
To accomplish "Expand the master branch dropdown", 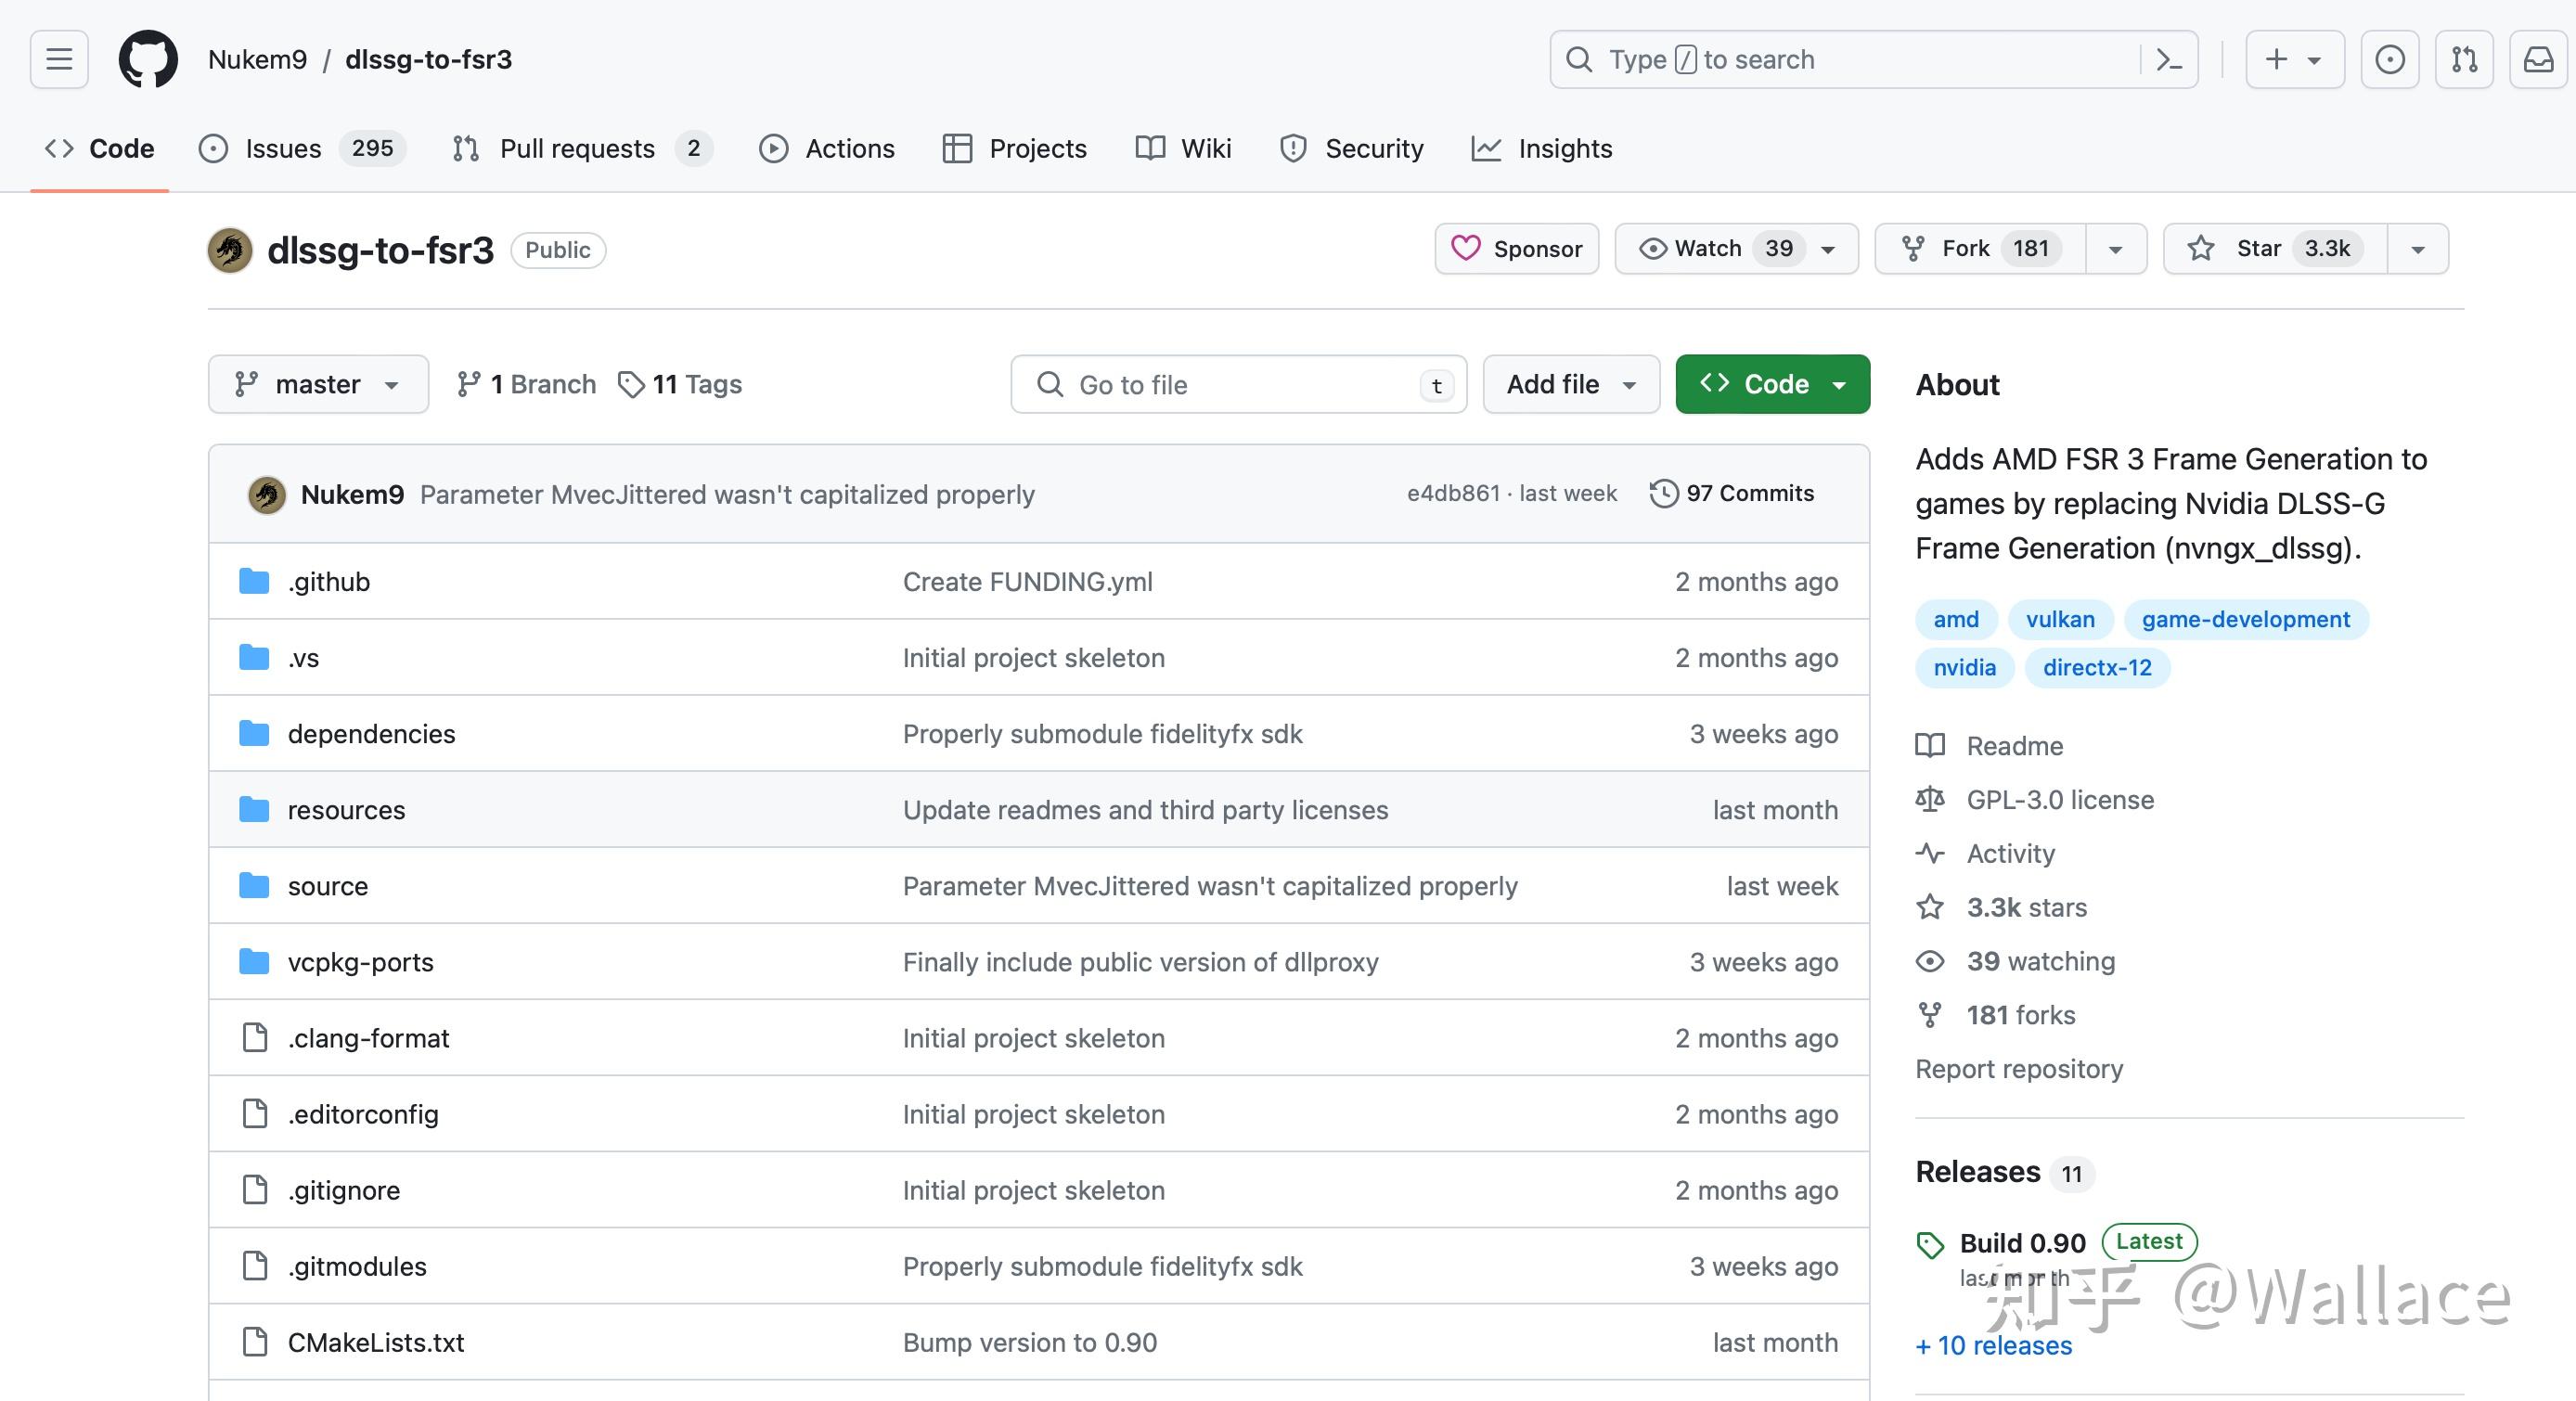I will pyautogui.click(x=317, y=384).
